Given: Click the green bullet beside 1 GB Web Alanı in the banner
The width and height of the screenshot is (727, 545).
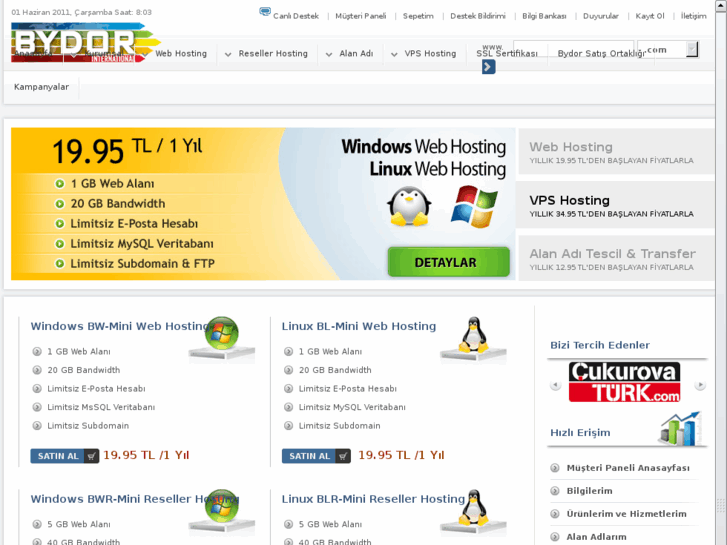Looking at the screenshot, I should point(60,184).
